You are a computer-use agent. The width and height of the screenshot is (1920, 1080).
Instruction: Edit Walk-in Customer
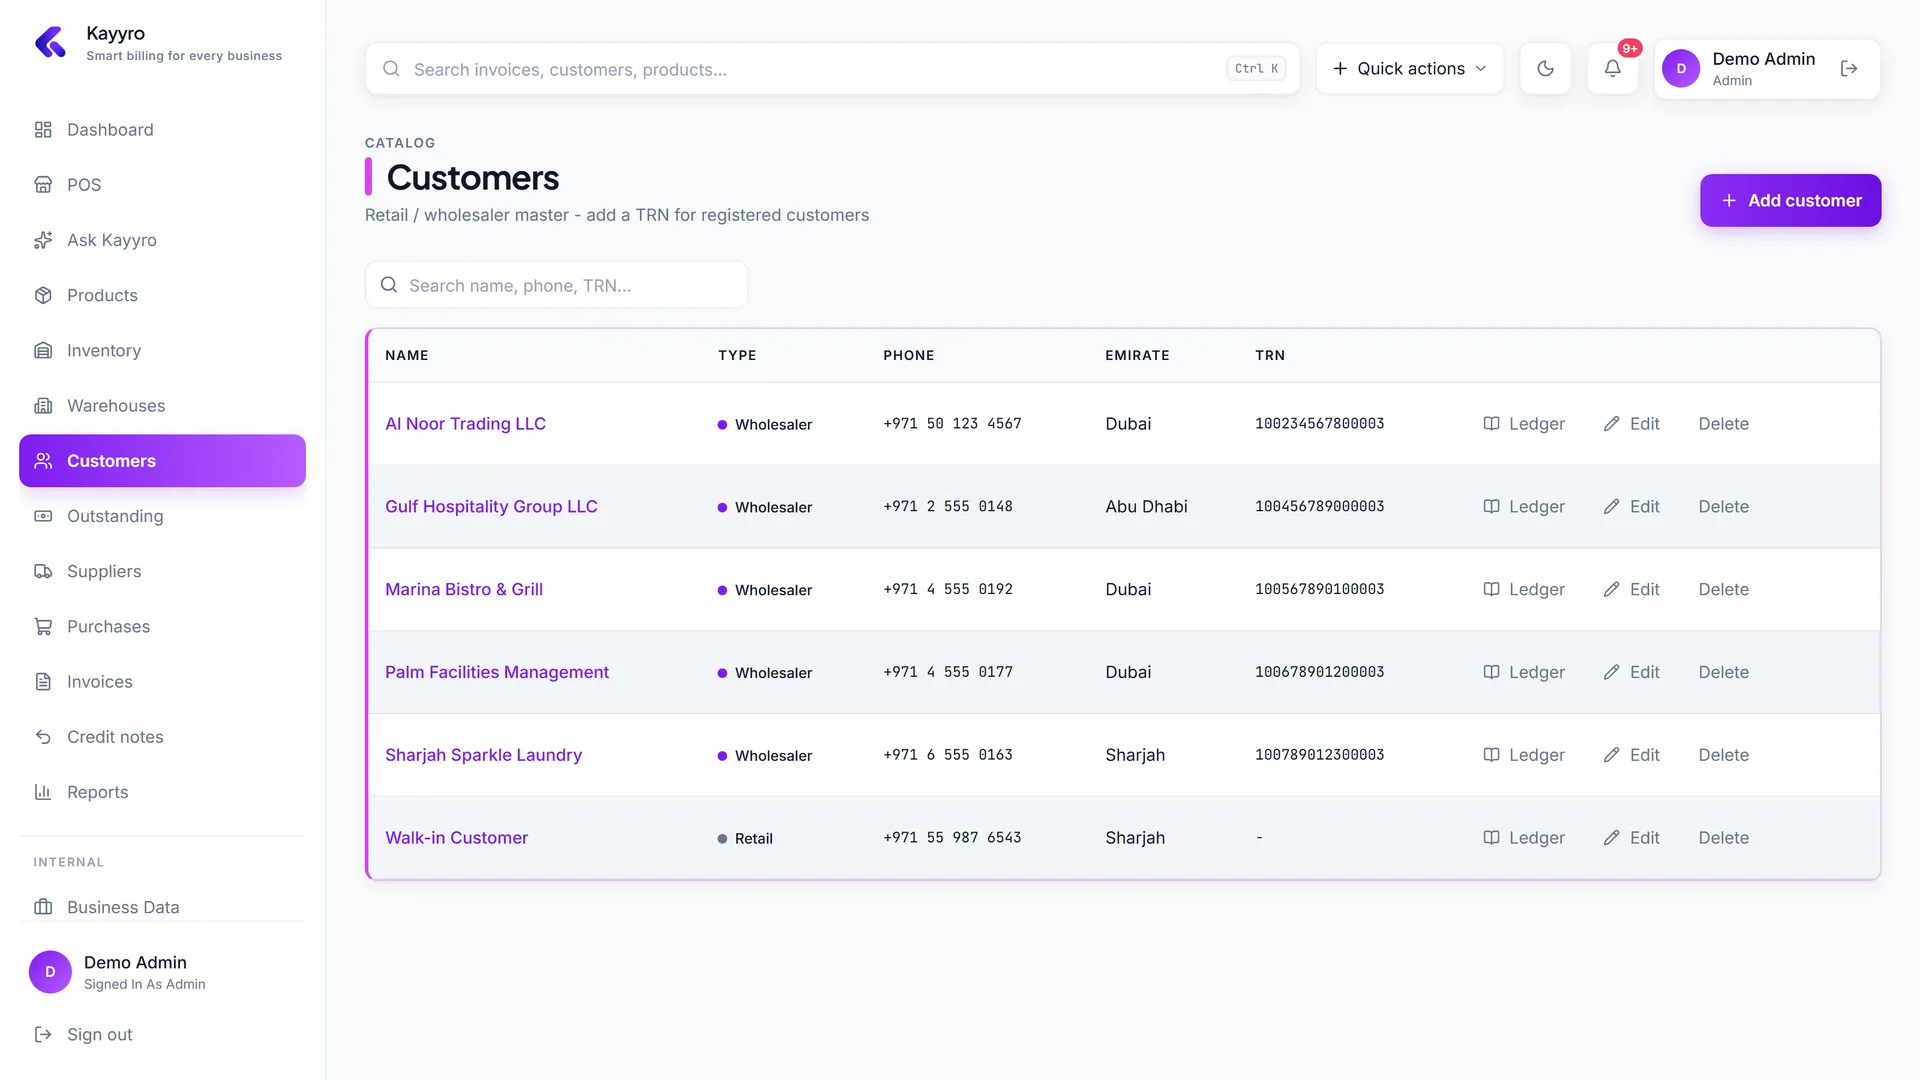click(x=1631, y=838)
